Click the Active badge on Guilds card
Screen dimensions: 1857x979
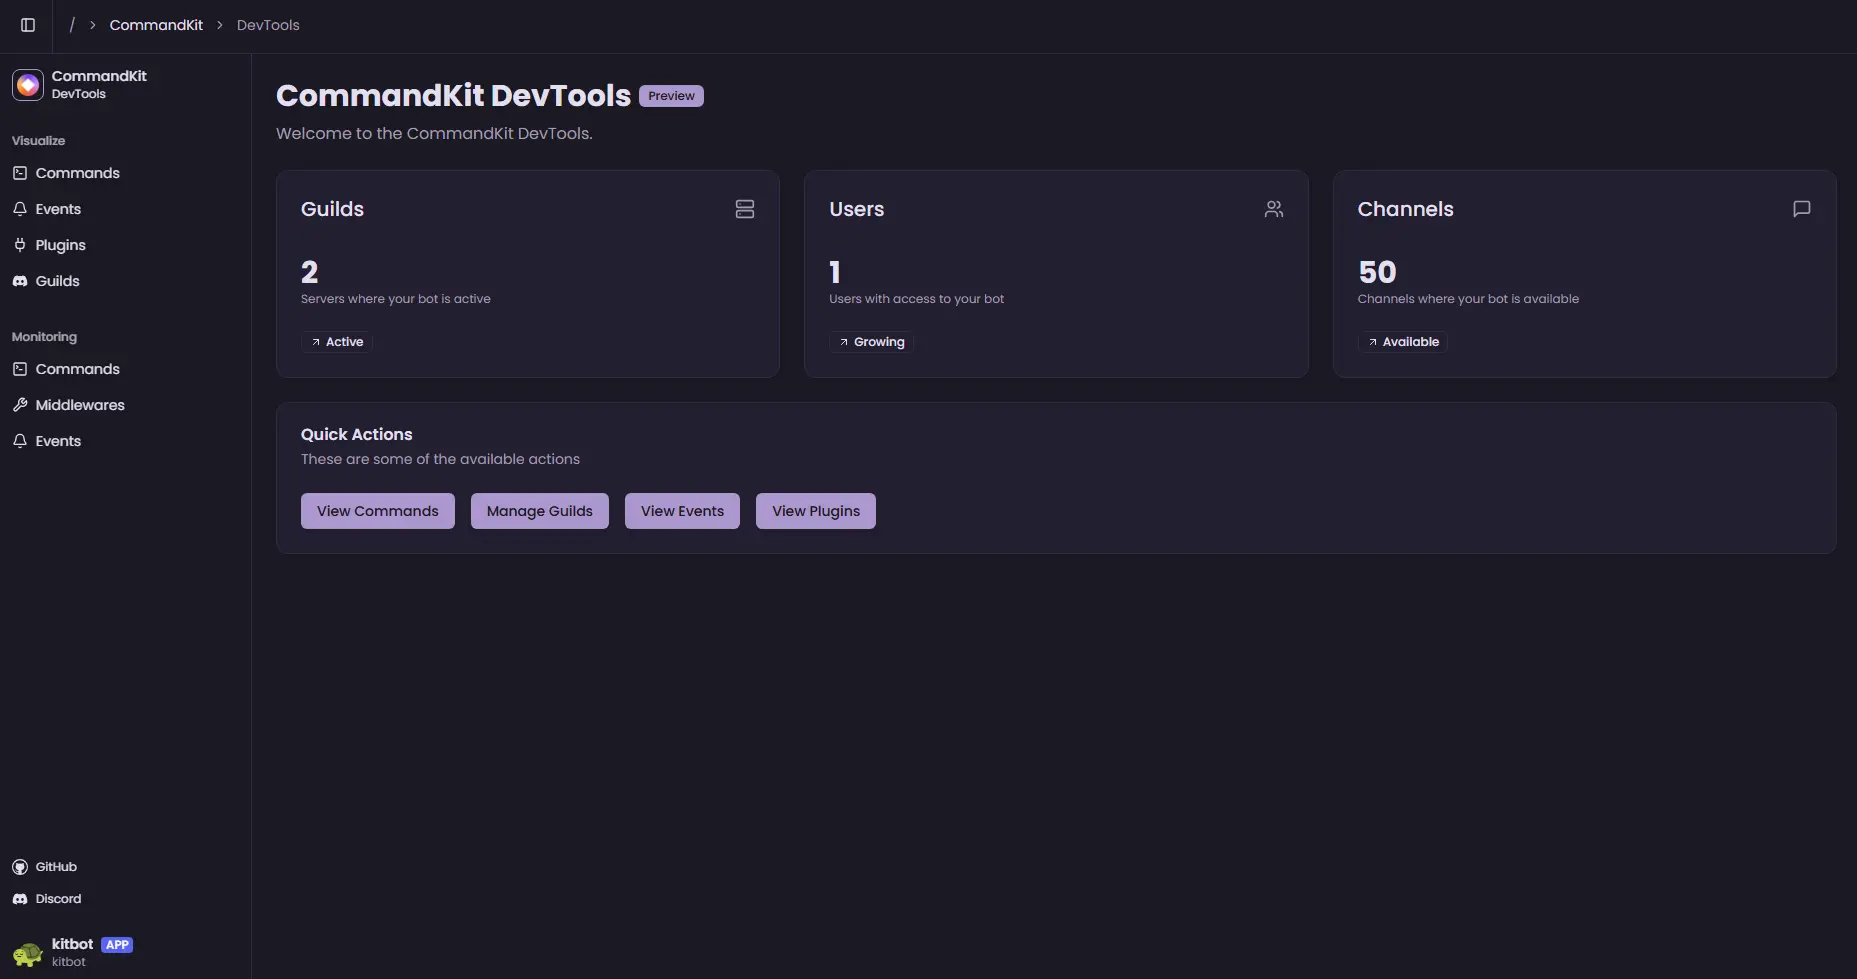pos(336,341)
